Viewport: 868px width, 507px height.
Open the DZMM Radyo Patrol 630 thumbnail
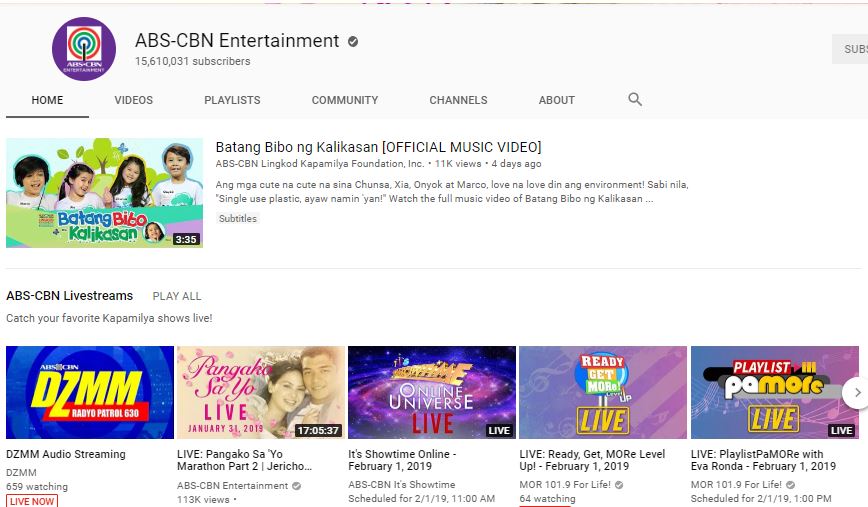click(90, 392)
